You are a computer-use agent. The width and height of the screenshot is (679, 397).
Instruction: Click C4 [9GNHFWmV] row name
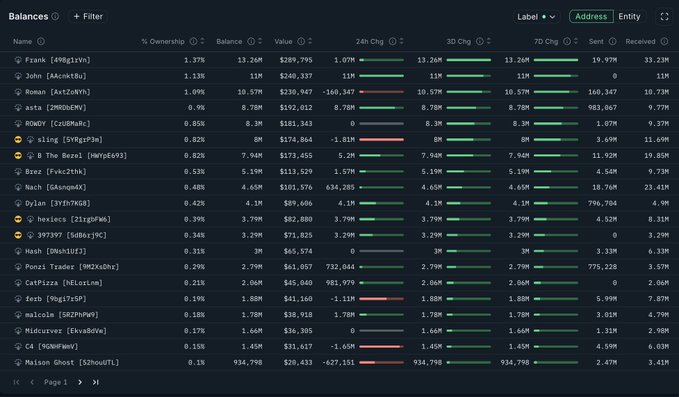[x=52, y=347]
